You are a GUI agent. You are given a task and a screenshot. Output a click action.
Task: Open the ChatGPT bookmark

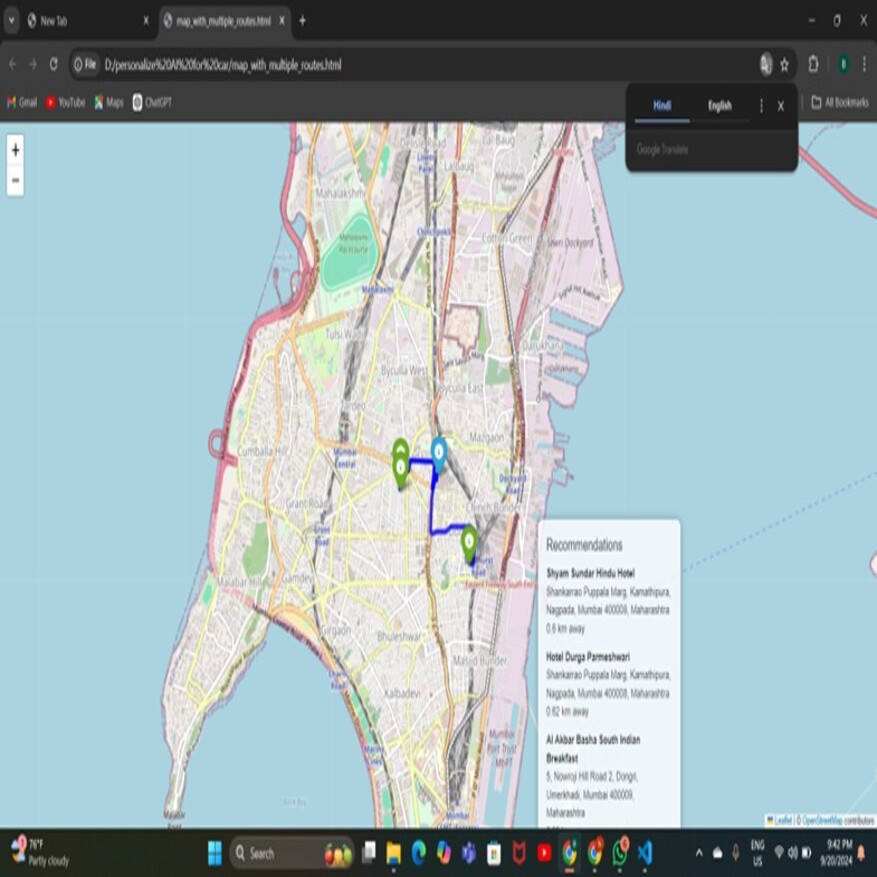(152, 102)
